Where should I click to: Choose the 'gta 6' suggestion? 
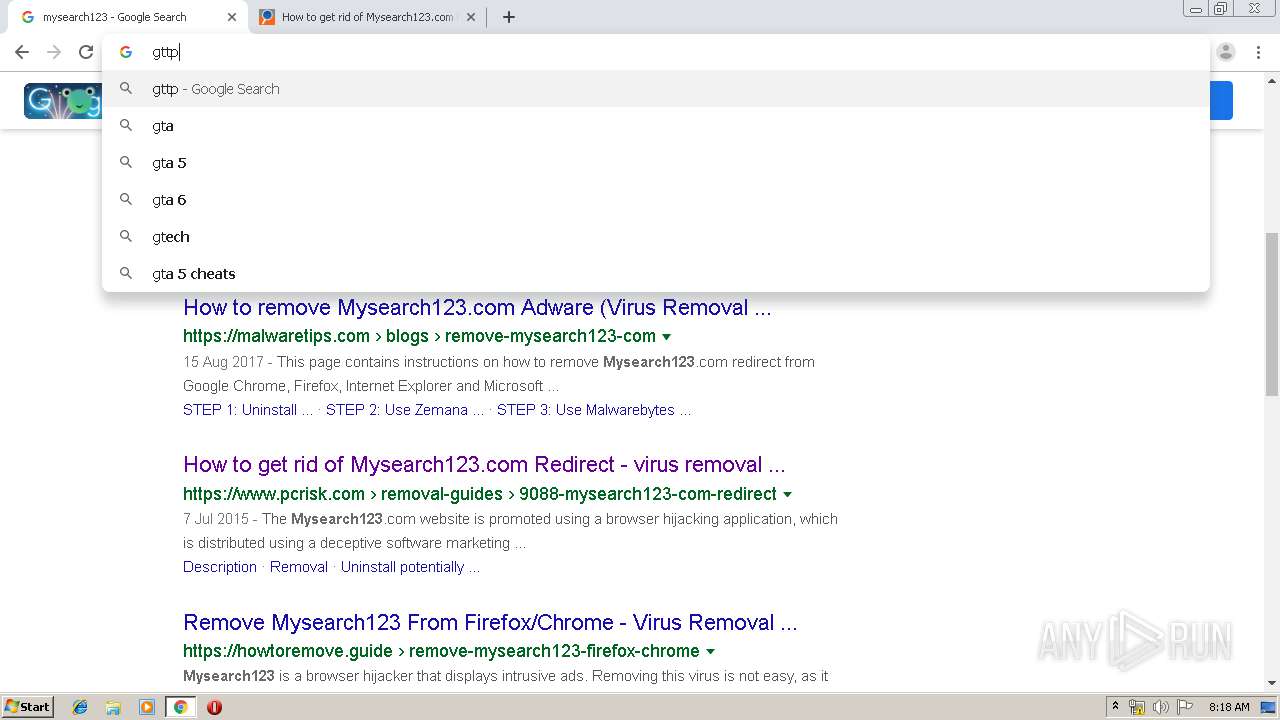click(x=655, y=200)
